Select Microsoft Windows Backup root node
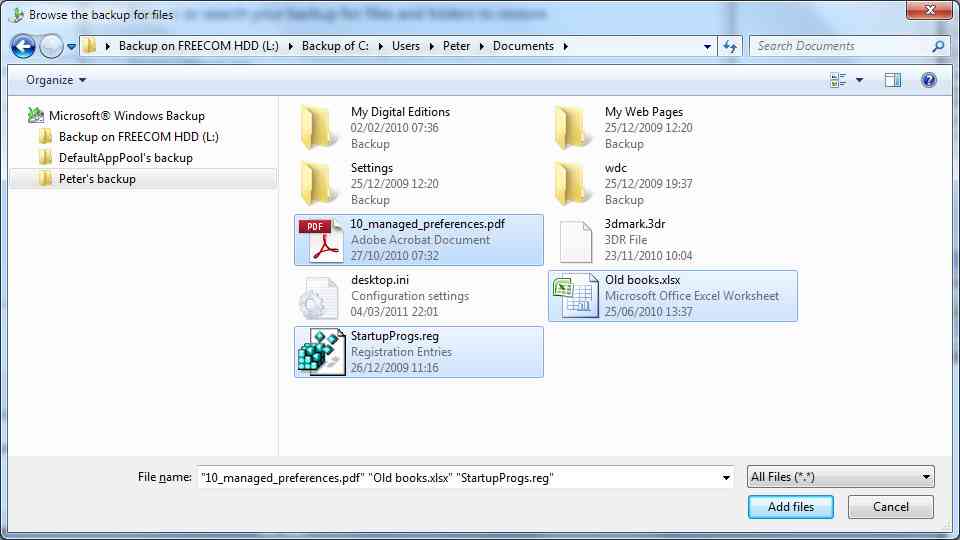This screenshot has width=960, height=540. pyautogui.click(x=127, y=116)
